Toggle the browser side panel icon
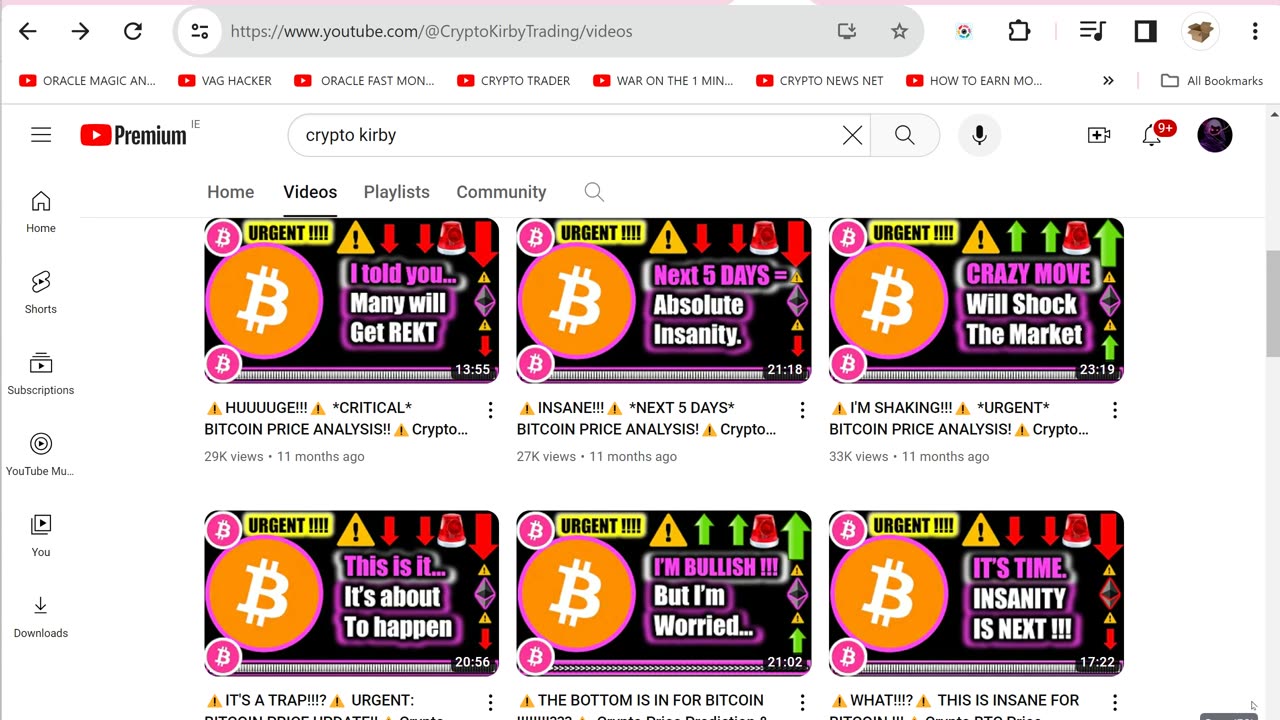1280x720 pixels. click(1145, 31)
